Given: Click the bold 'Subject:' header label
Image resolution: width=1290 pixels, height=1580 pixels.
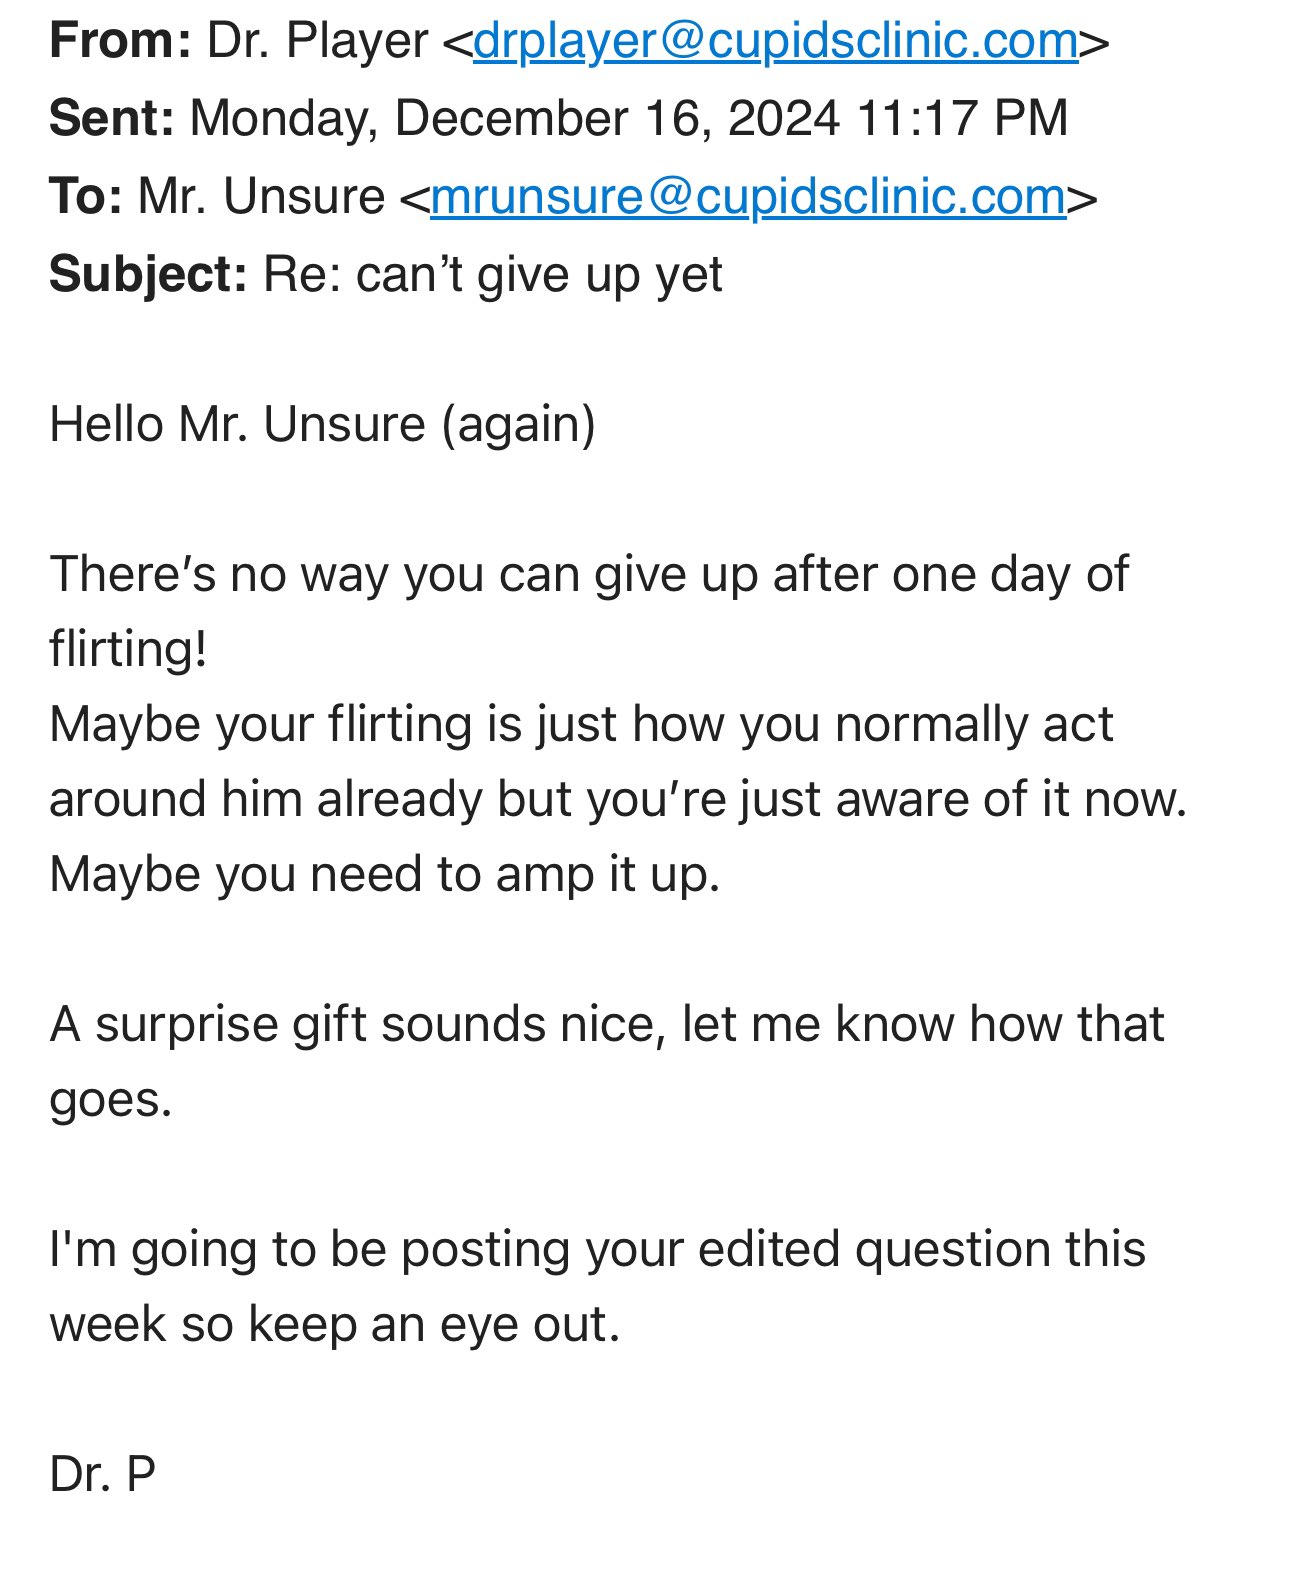Looking at the screenshot, I should (x=148, y=275).
